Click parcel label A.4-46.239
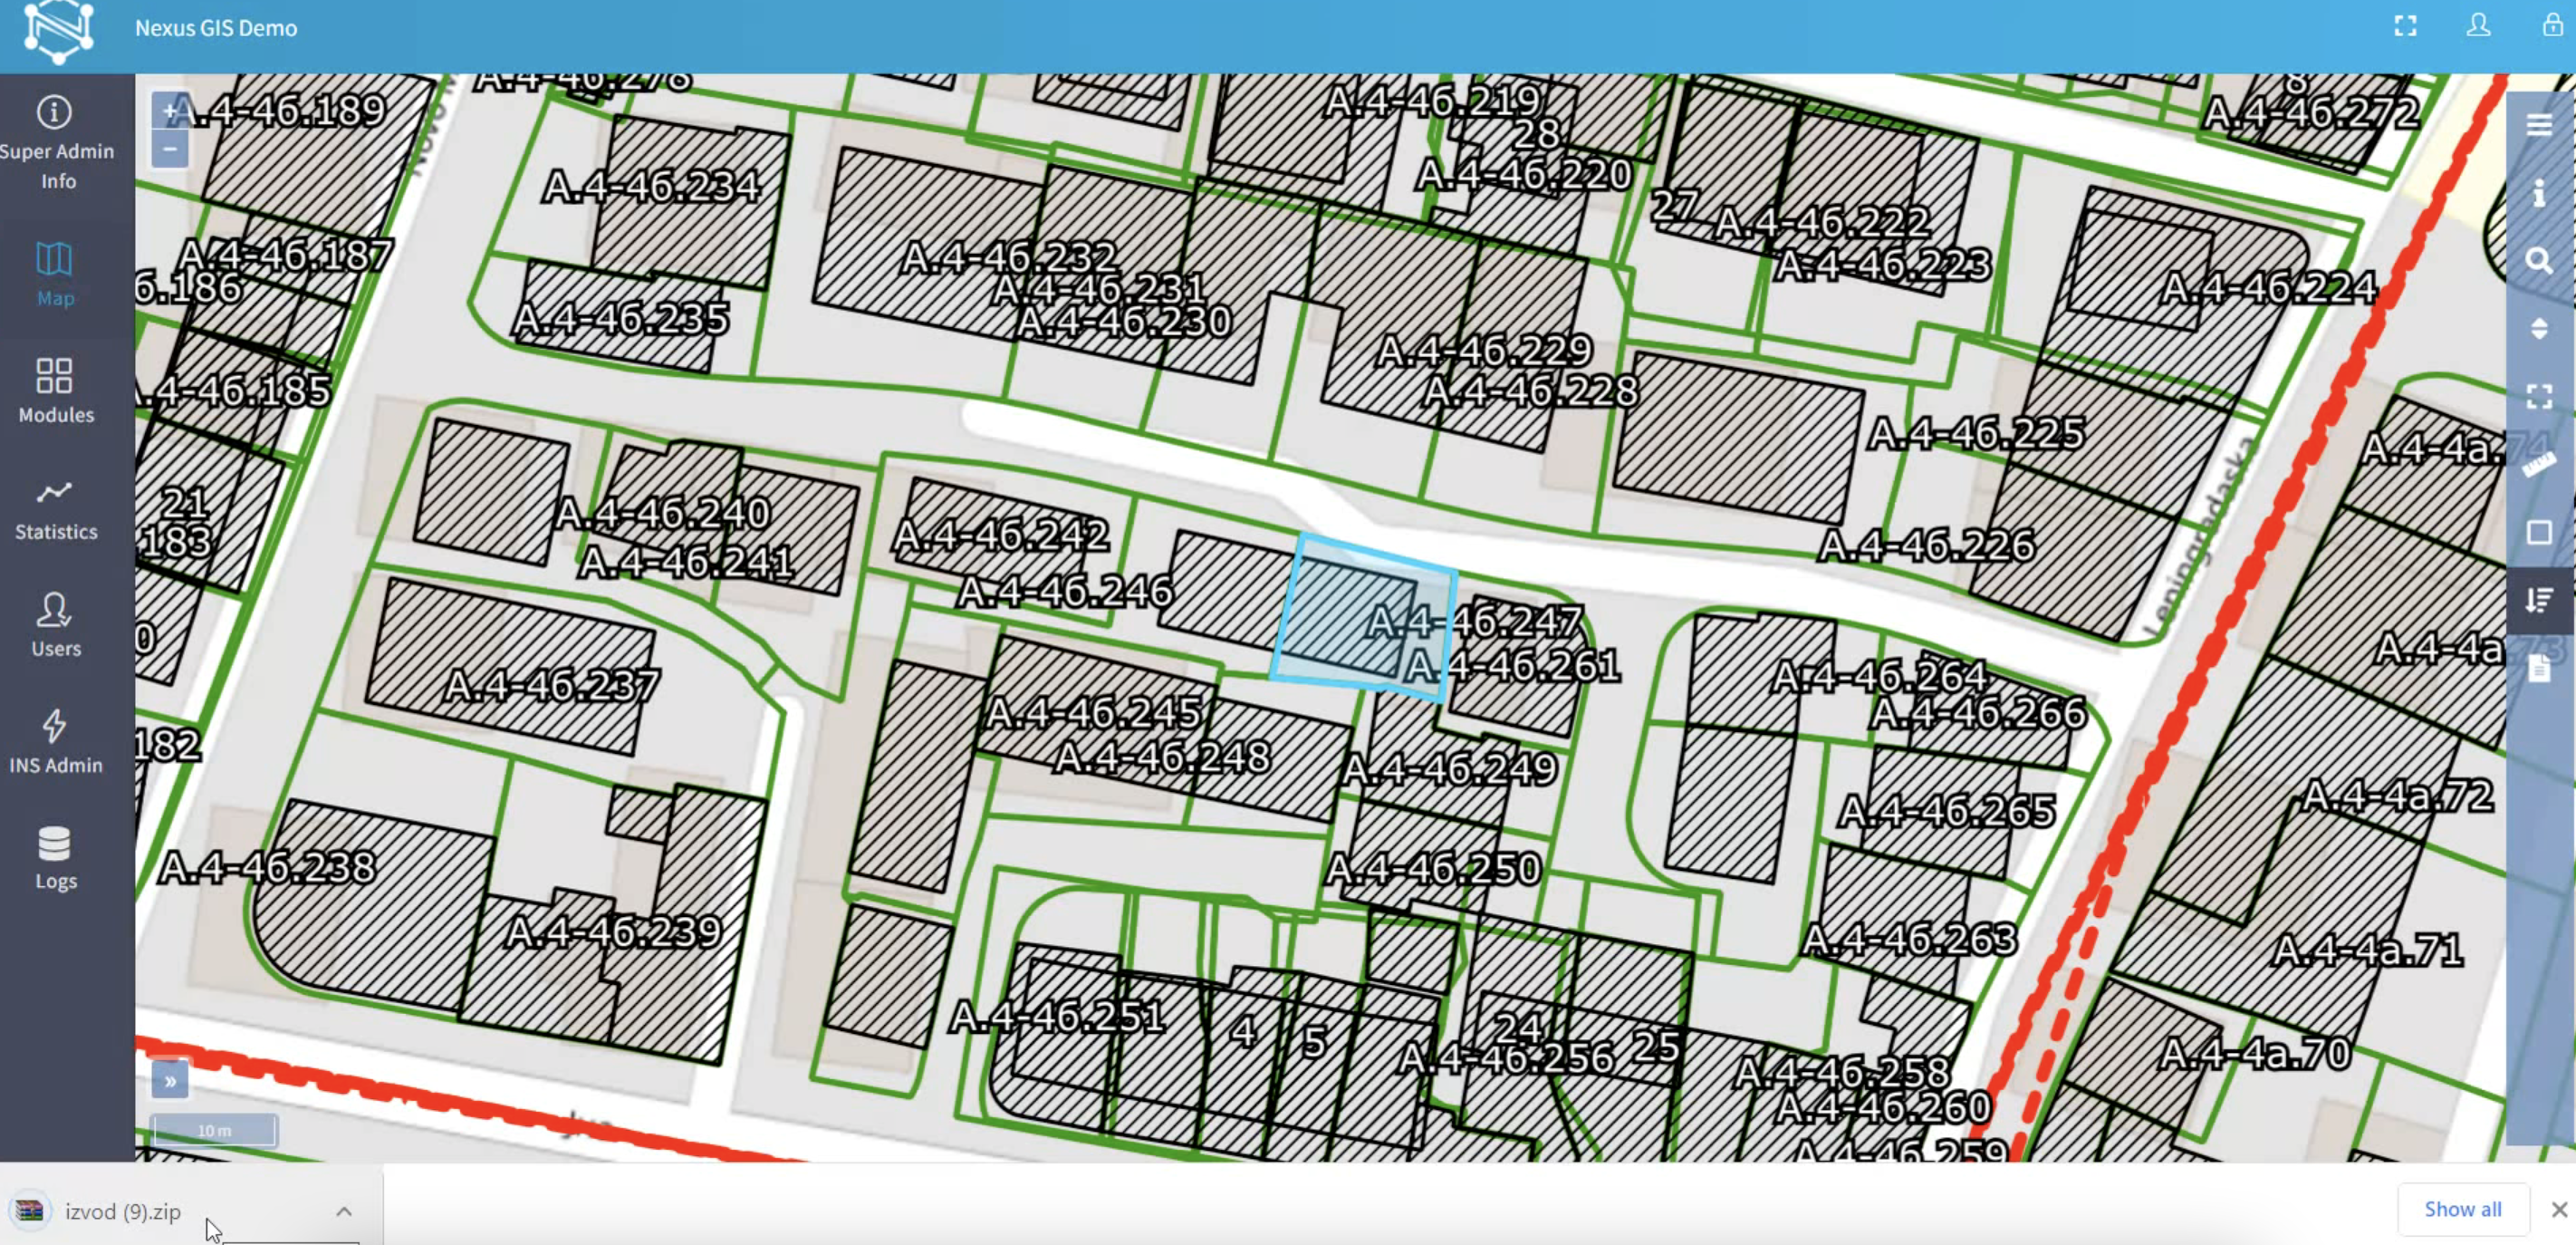The image size is (2576, 1245). (x=613, y=932)
